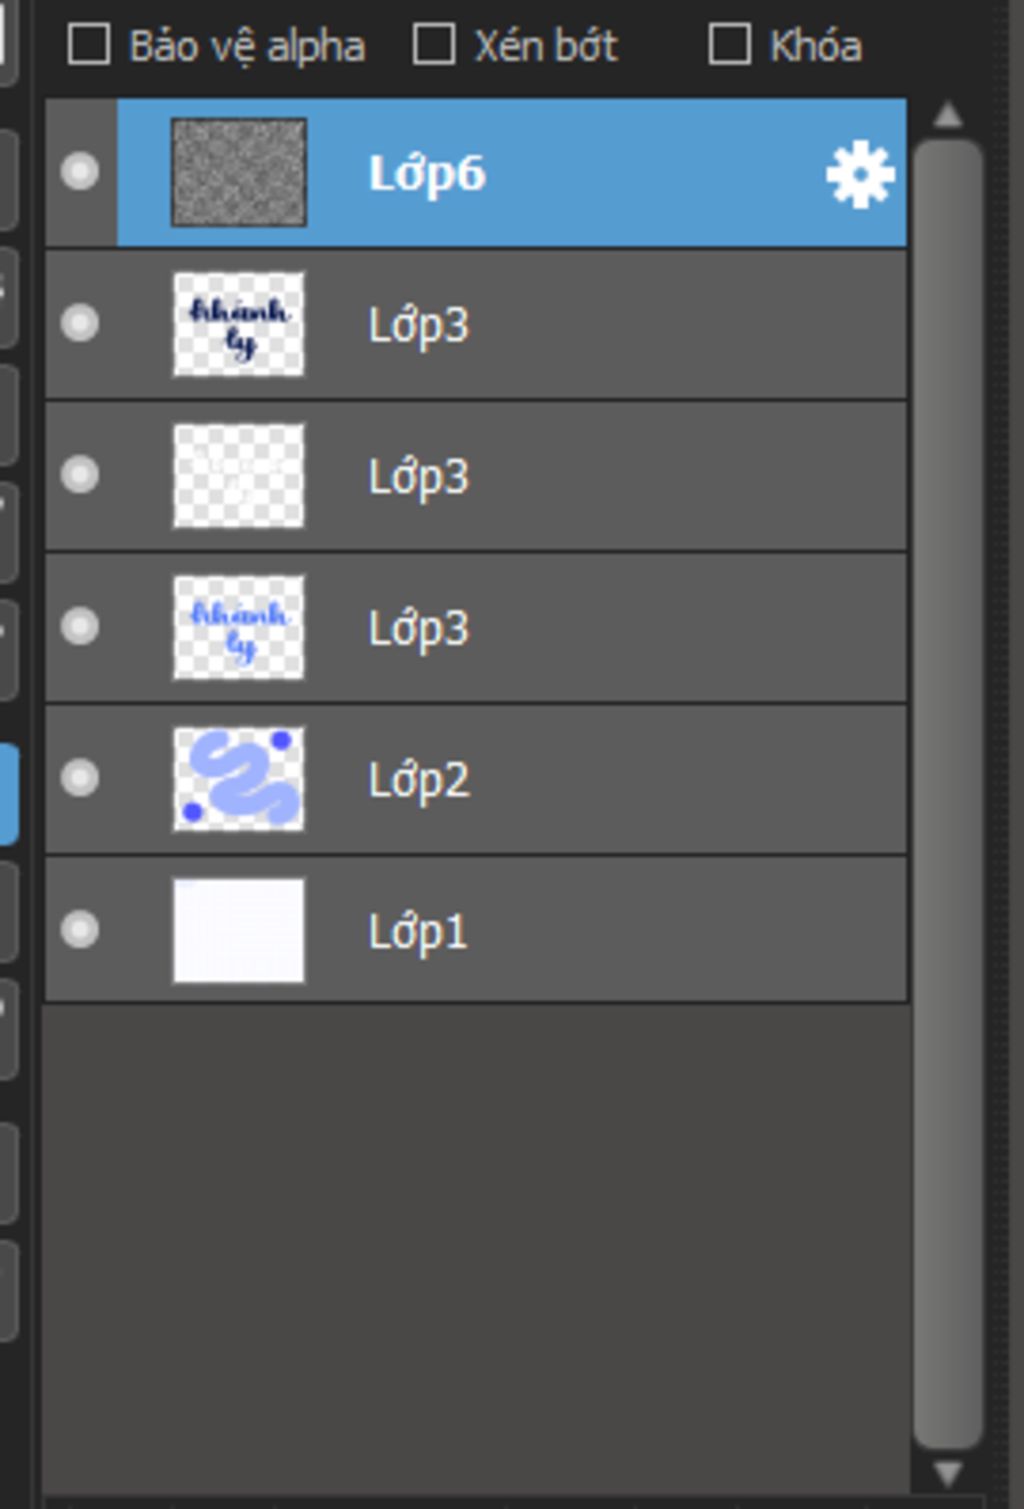This screenshot has width=1024, height=1509.
Task: Check the Khóa lock checkbox
Action: pos(729,45)
